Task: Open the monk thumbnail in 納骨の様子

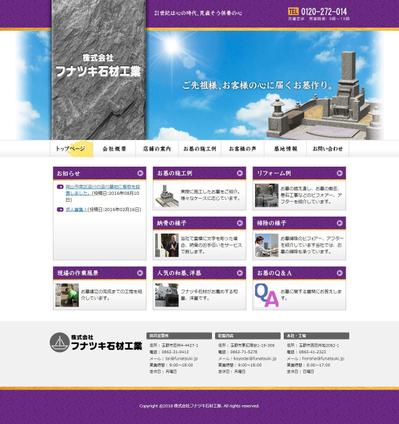Action: (x=167, y=245)
